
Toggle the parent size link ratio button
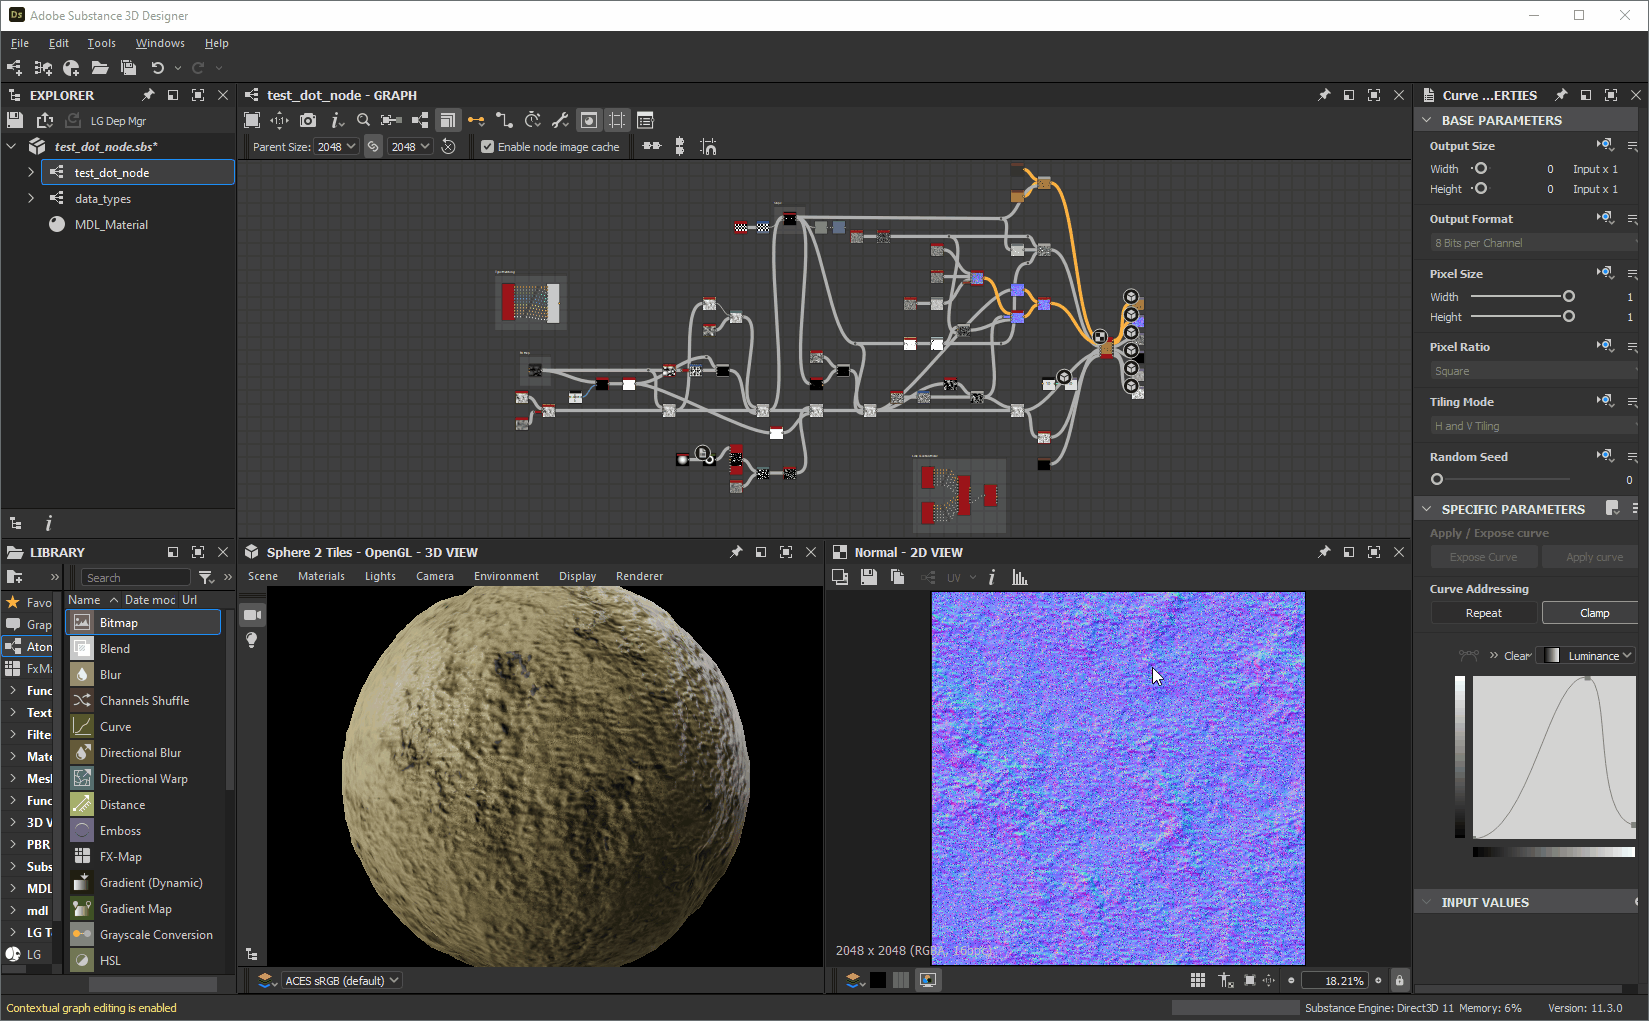point(373,147)
